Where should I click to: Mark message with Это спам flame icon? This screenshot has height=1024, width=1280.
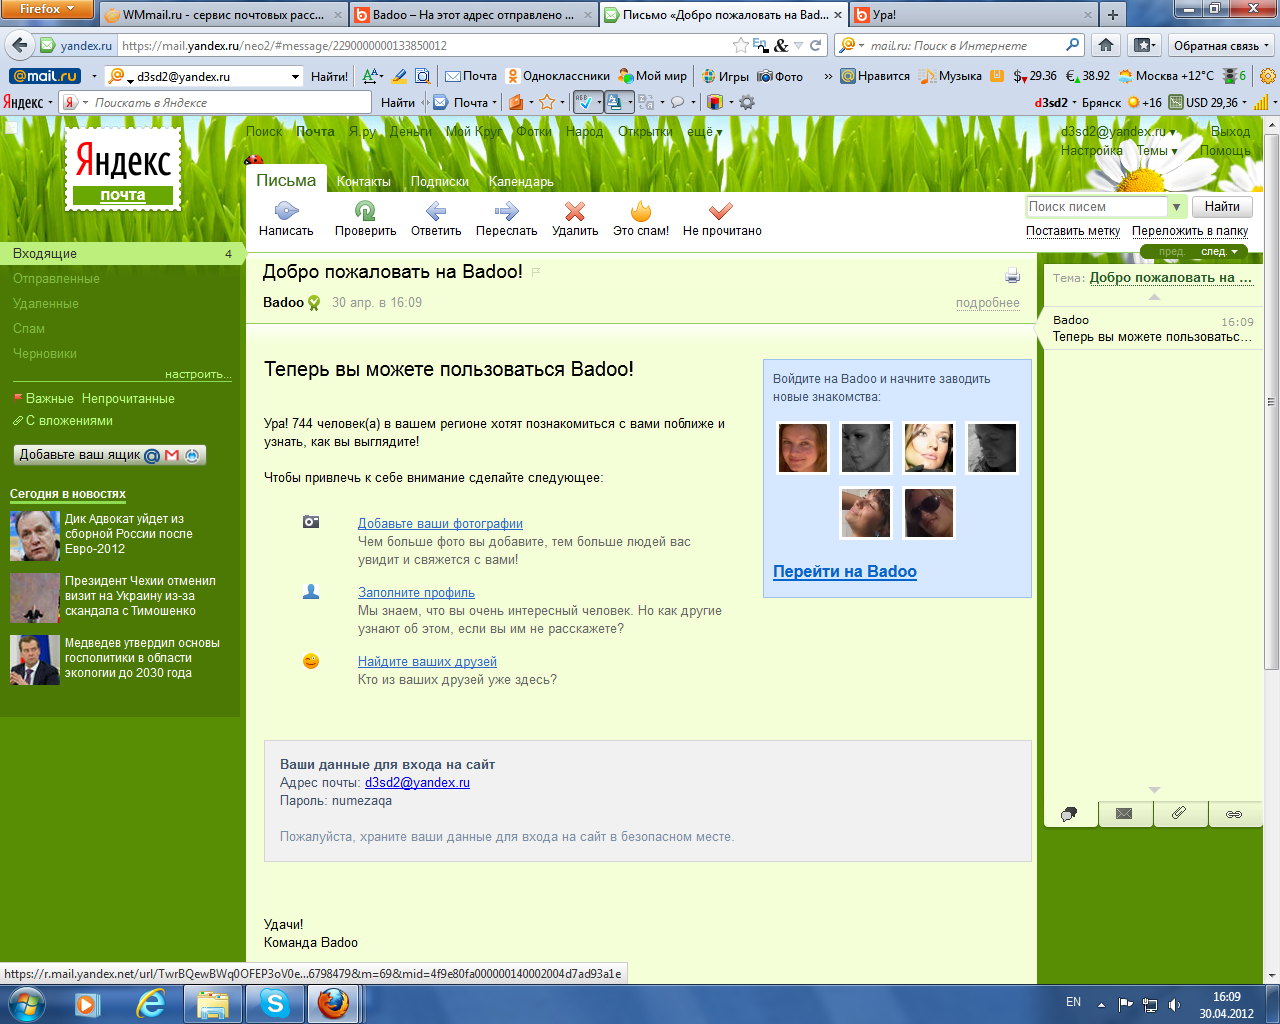[641, 211]
